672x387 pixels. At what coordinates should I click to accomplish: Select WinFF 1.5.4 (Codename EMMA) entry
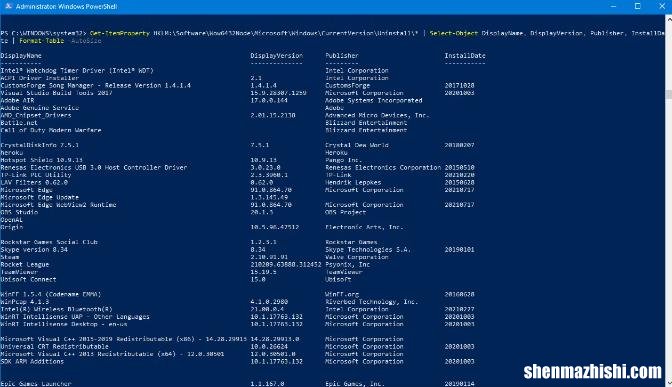[51, 294]
